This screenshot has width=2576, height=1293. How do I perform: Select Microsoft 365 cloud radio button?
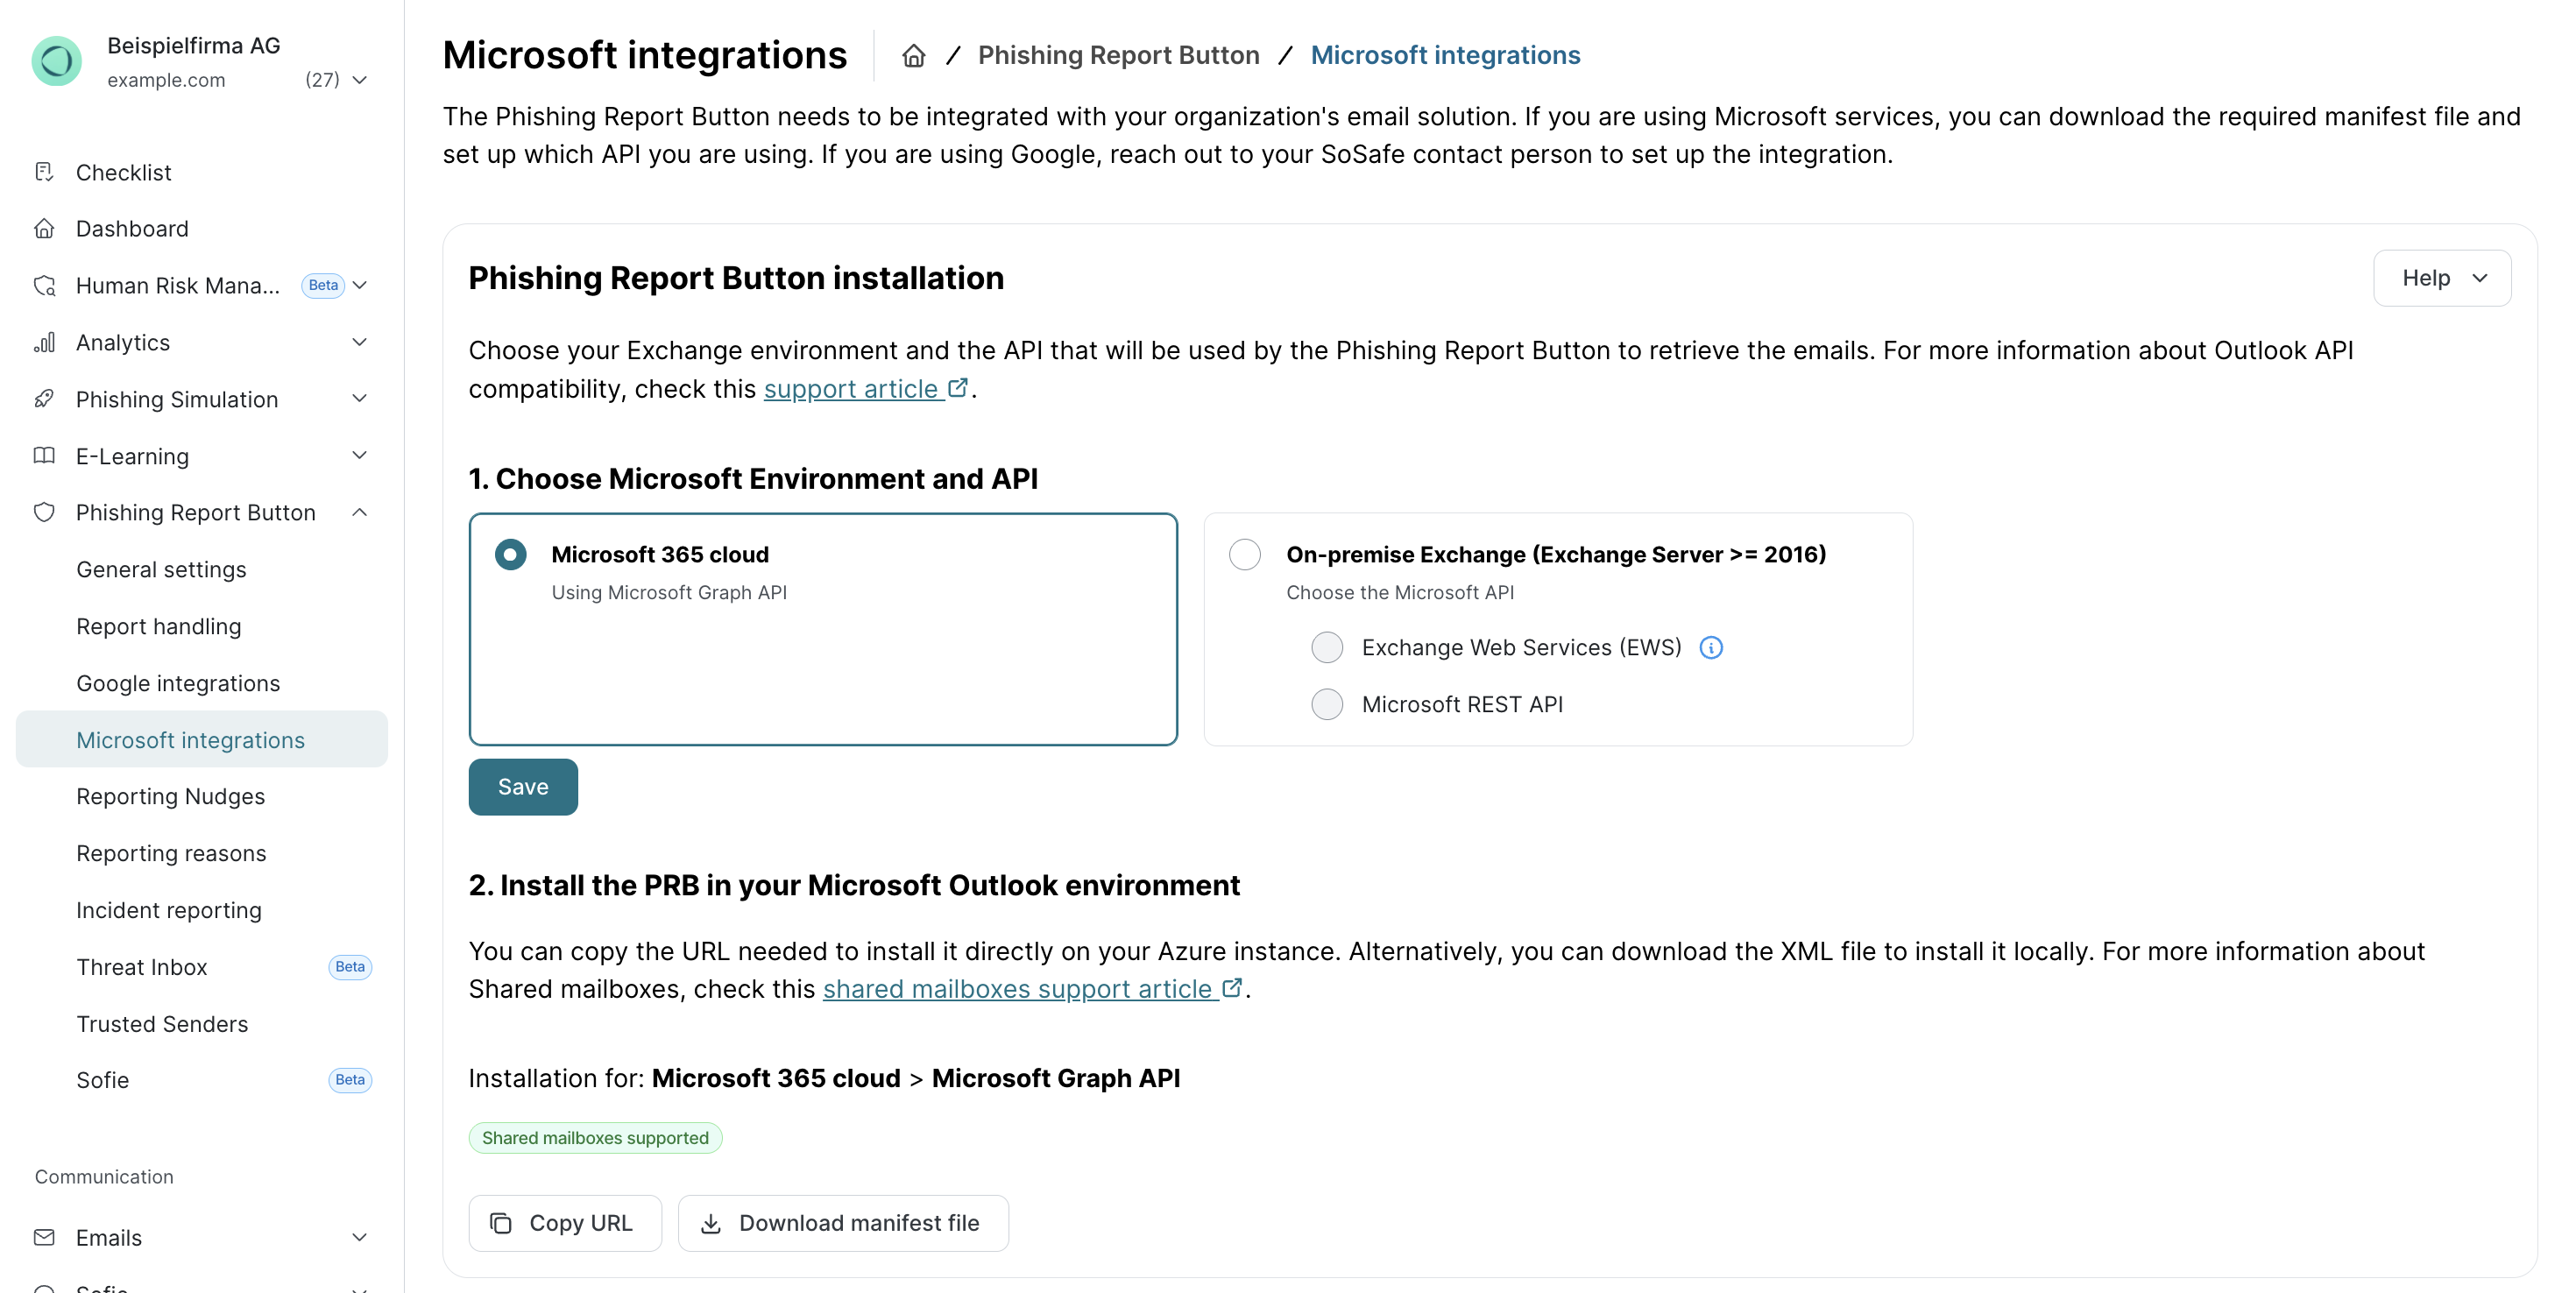510,554
